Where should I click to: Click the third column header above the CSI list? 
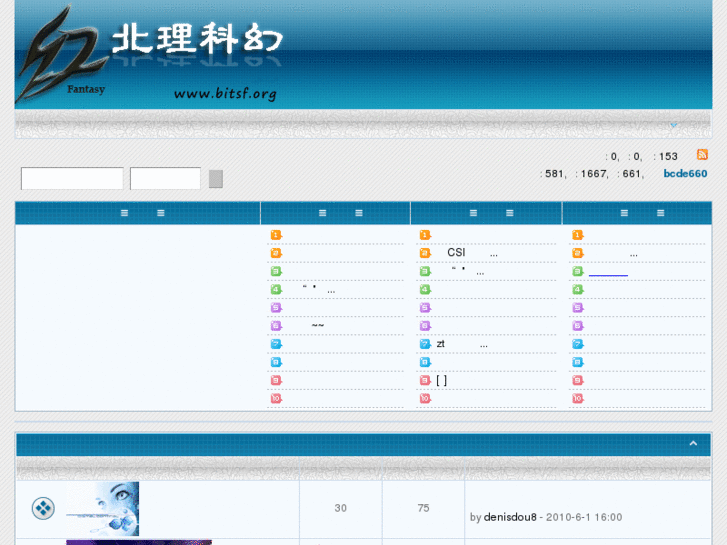click(486, 213)
